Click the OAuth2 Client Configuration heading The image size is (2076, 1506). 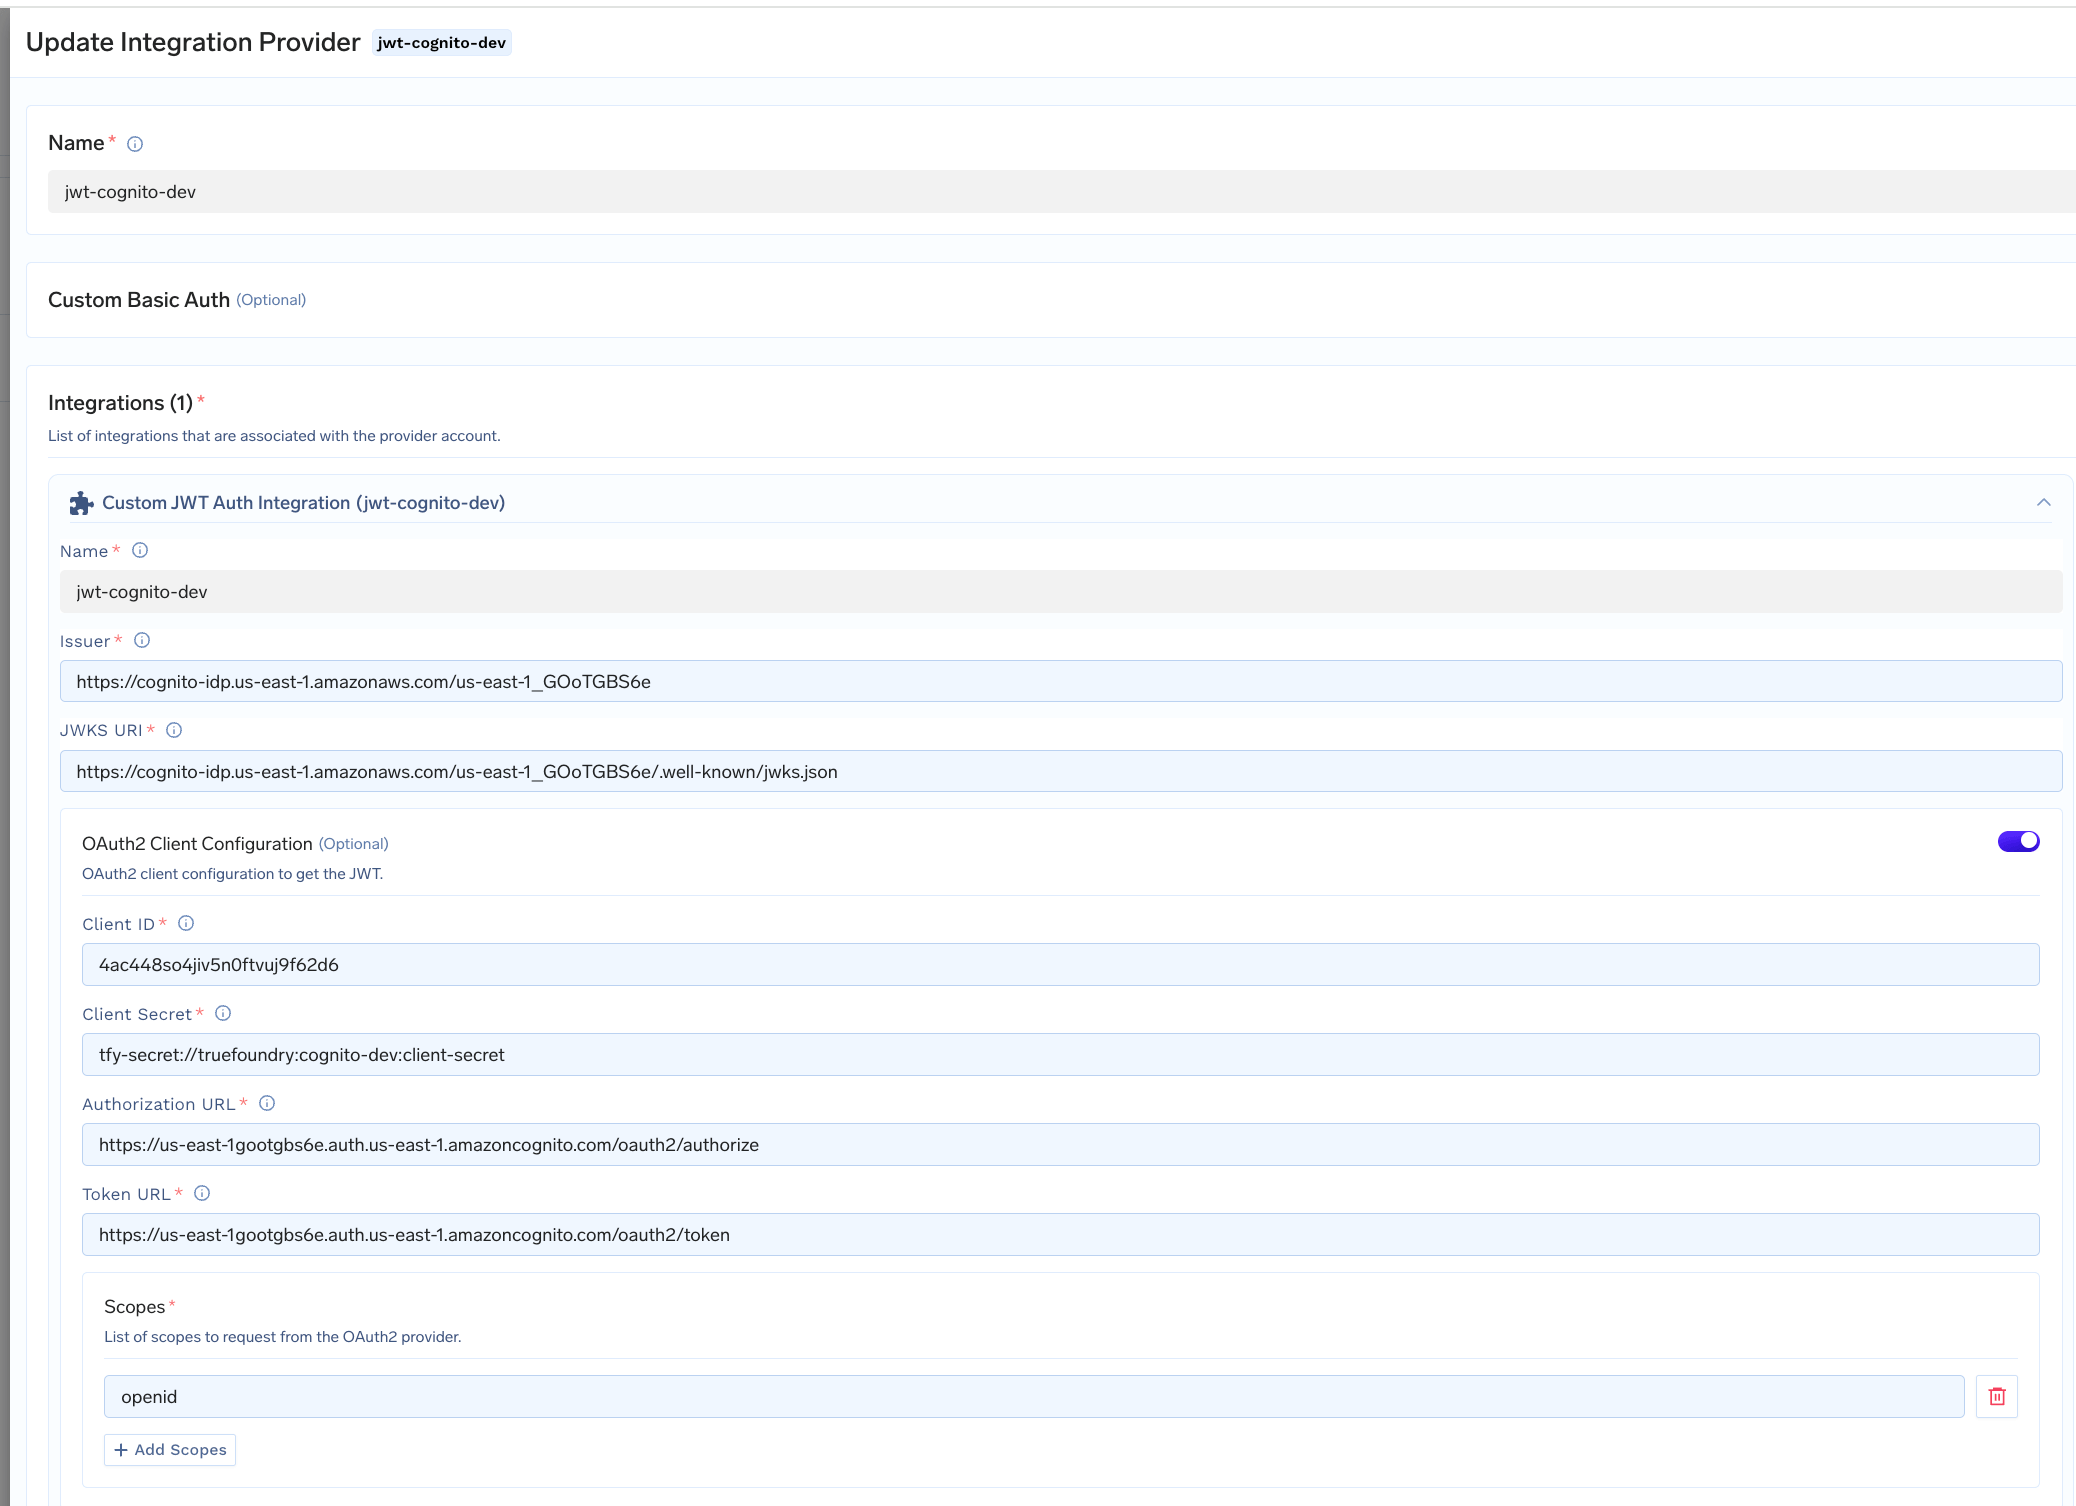[197, 844]
